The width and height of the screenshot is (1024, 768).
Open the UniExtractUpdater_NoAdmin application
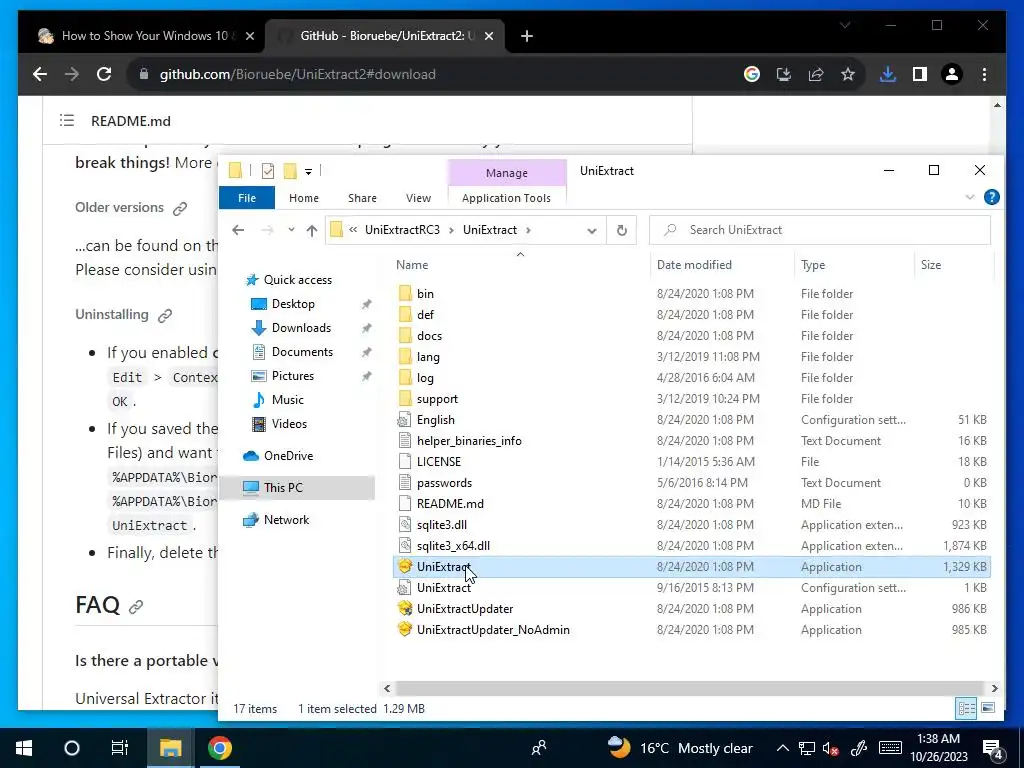pyautogui.click(x=493, y=630)
